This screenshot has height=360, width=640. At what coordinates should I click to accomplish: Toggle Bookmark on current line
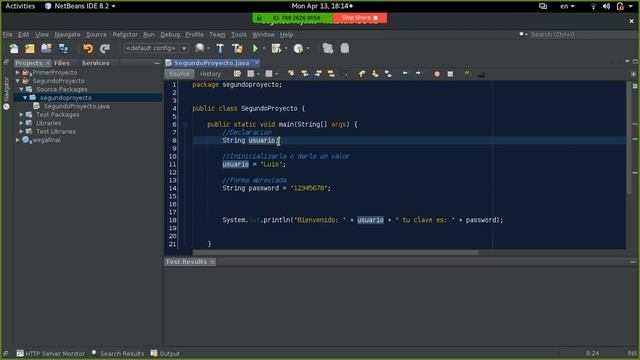point(388,74)
